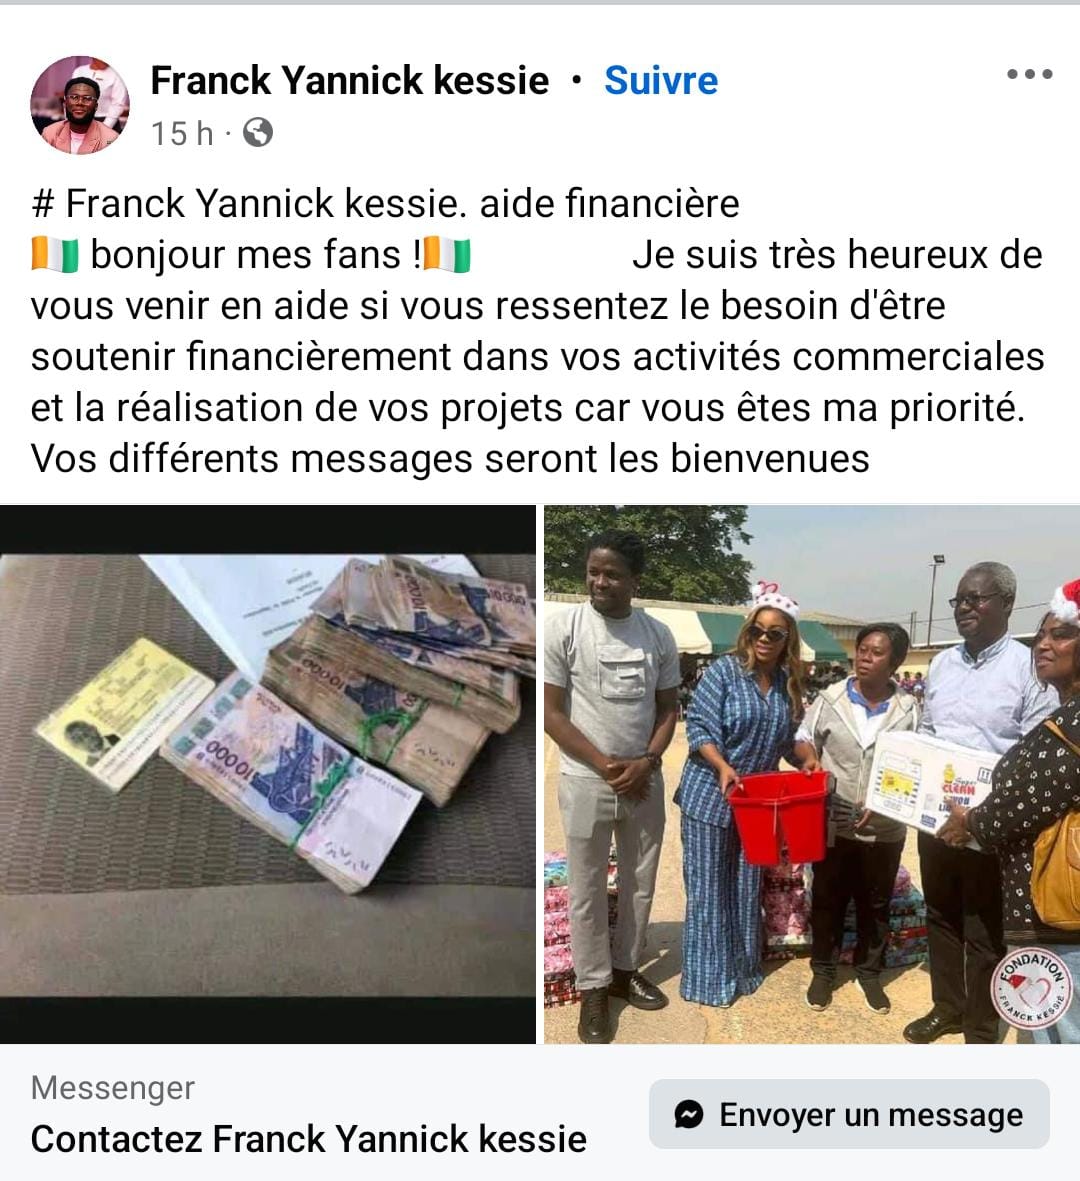Open the three-dot post options menu
The width and height of the screenshot is (1080, 1181).
pos(1030,74)
